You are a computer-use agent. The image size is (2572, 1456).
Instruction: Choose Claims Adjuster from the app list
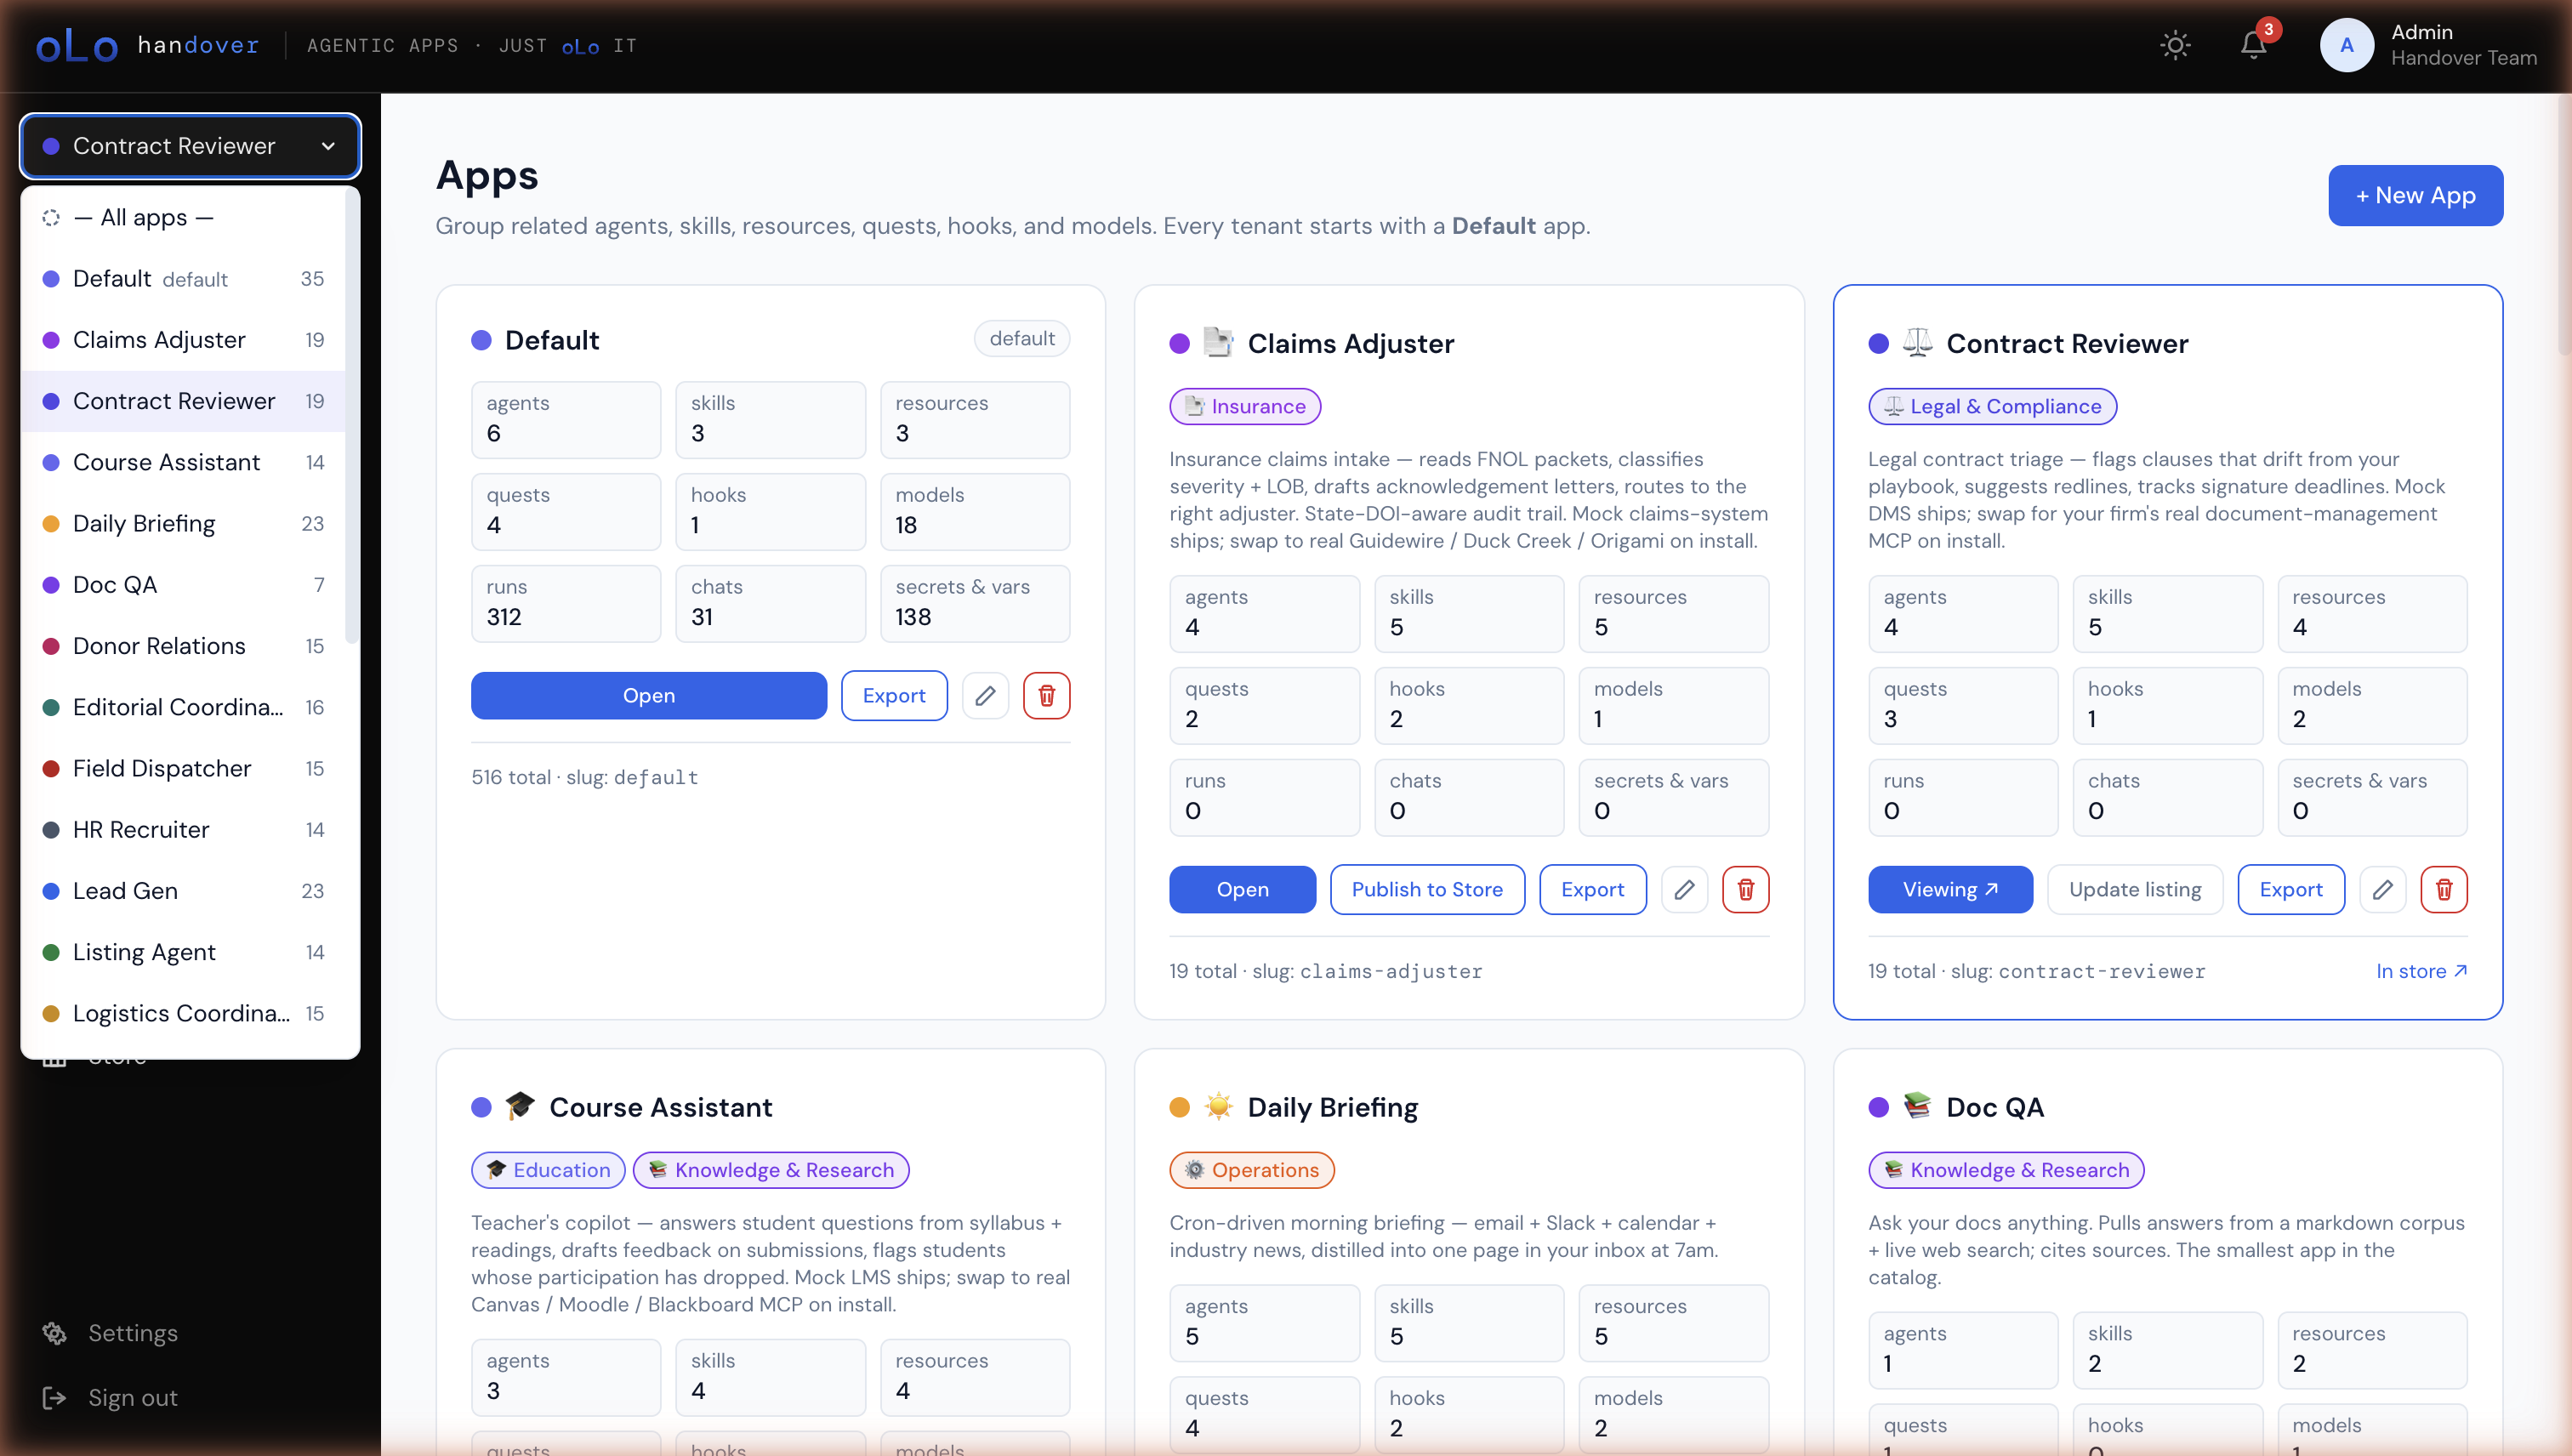(183, 339)
